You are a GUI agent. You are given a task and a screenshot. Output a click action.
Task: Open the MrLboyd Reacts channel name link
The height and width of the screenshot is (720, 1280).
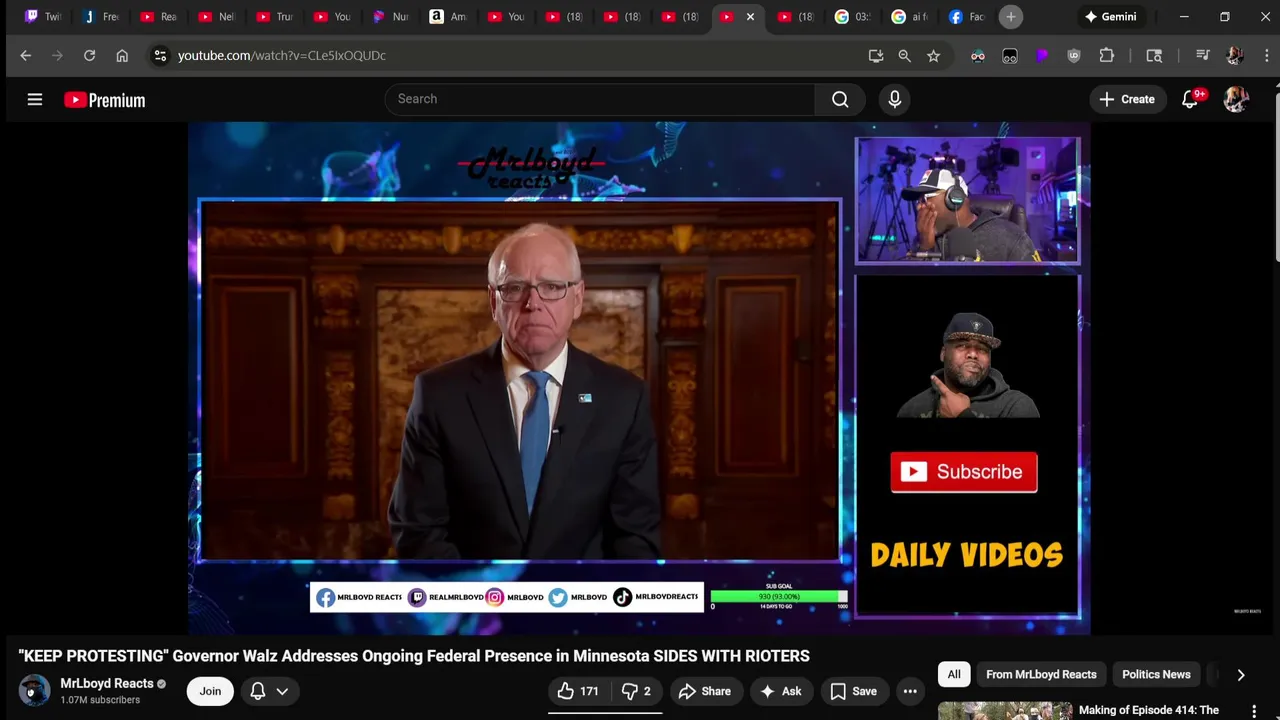click(x=107, y=684)
